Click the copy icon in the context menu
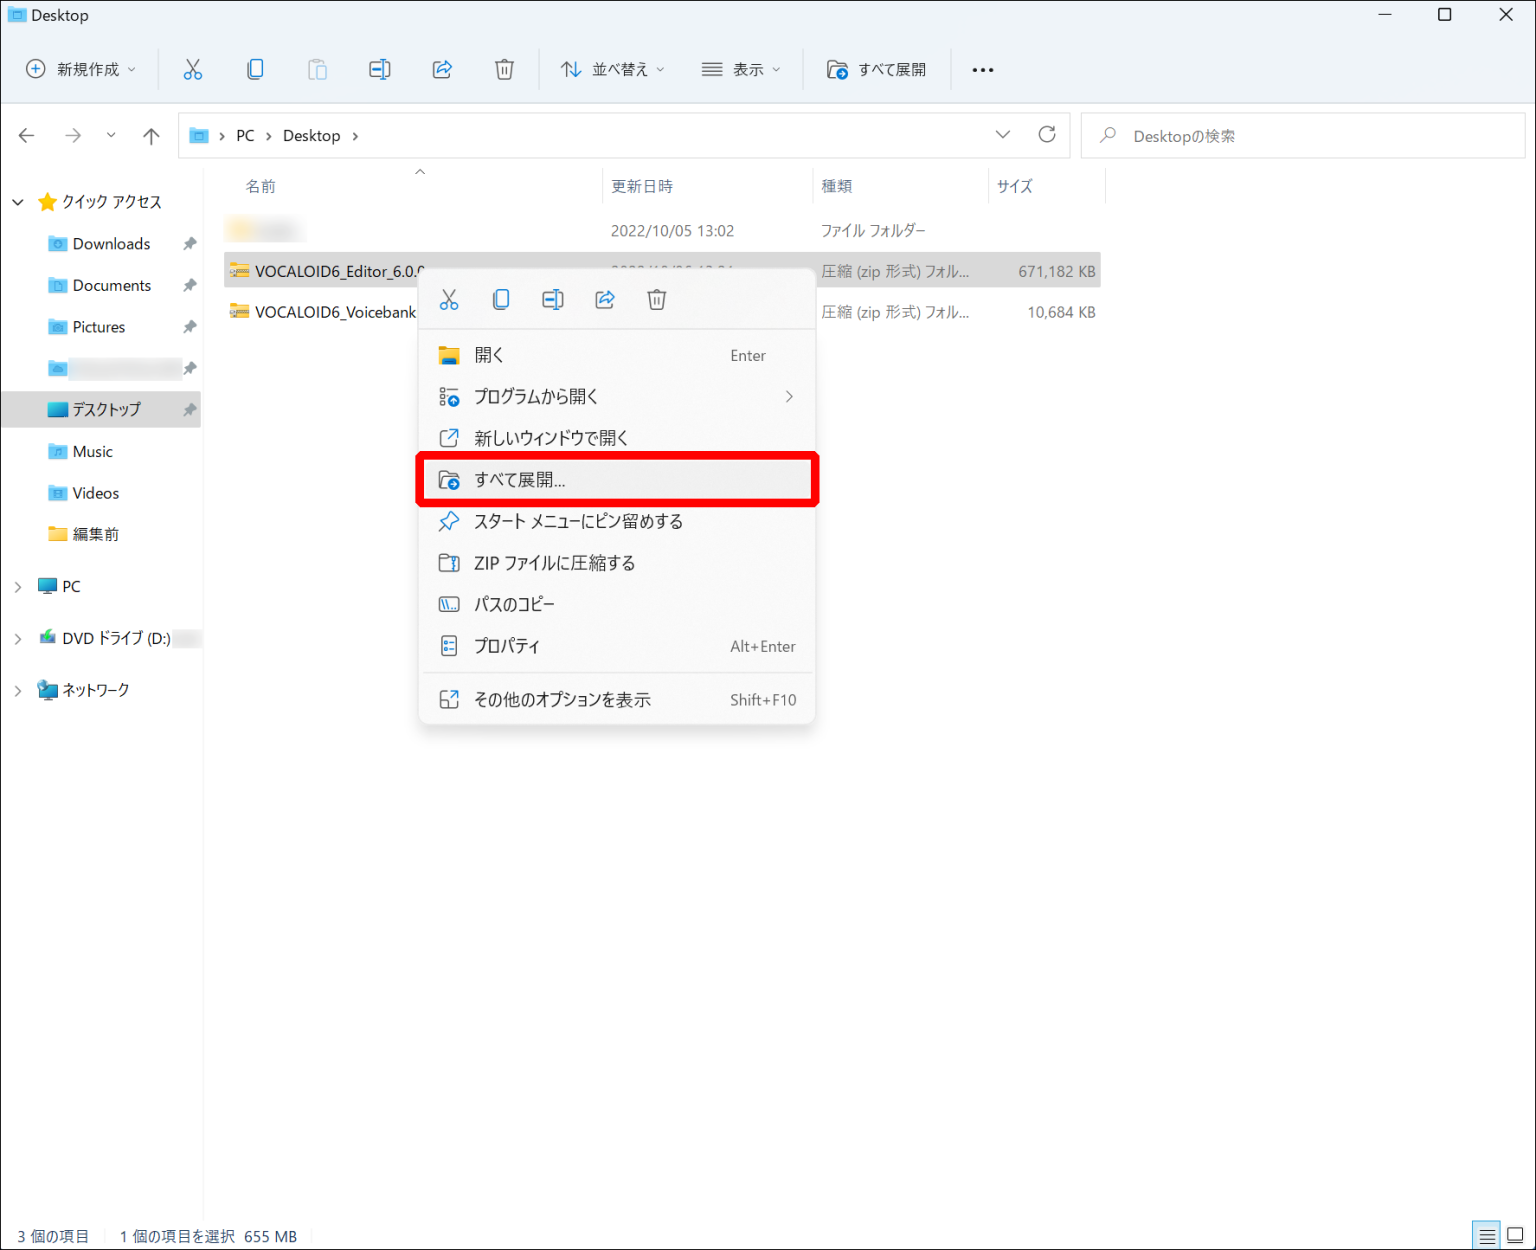The image size is (1536, 1250). point(501,300)
